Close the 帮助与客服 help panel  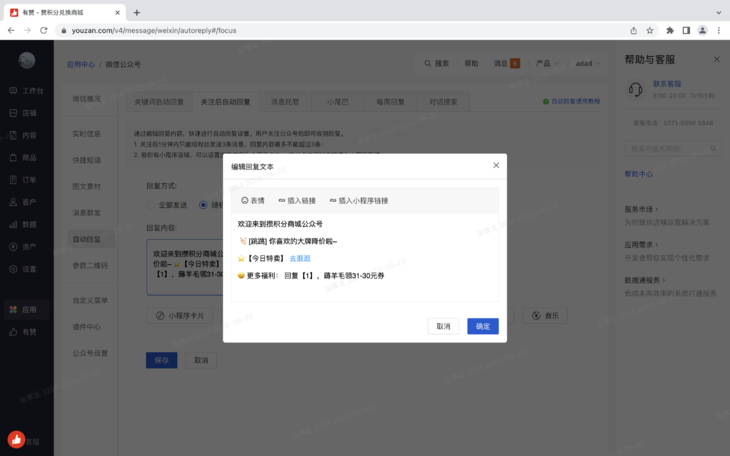pos(716,60)
